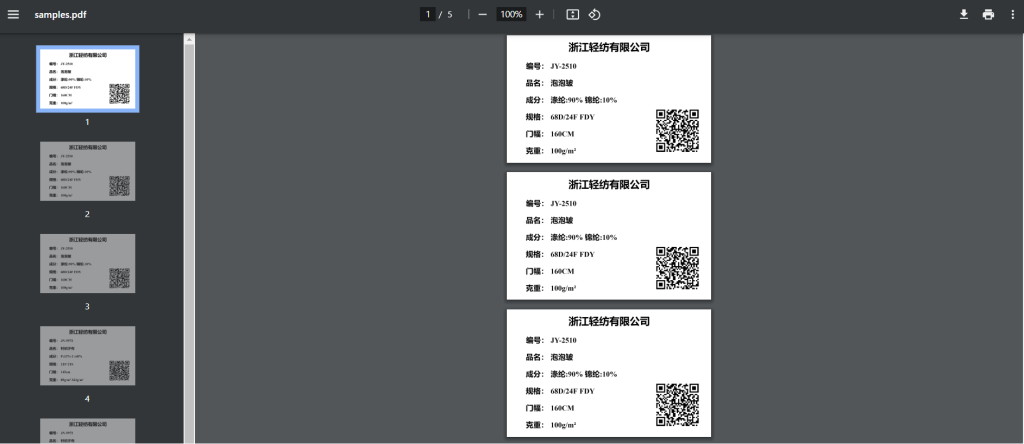
Task: Toggle the sidebar with the hamburger menu icon
Action: (x=13, y=14)
